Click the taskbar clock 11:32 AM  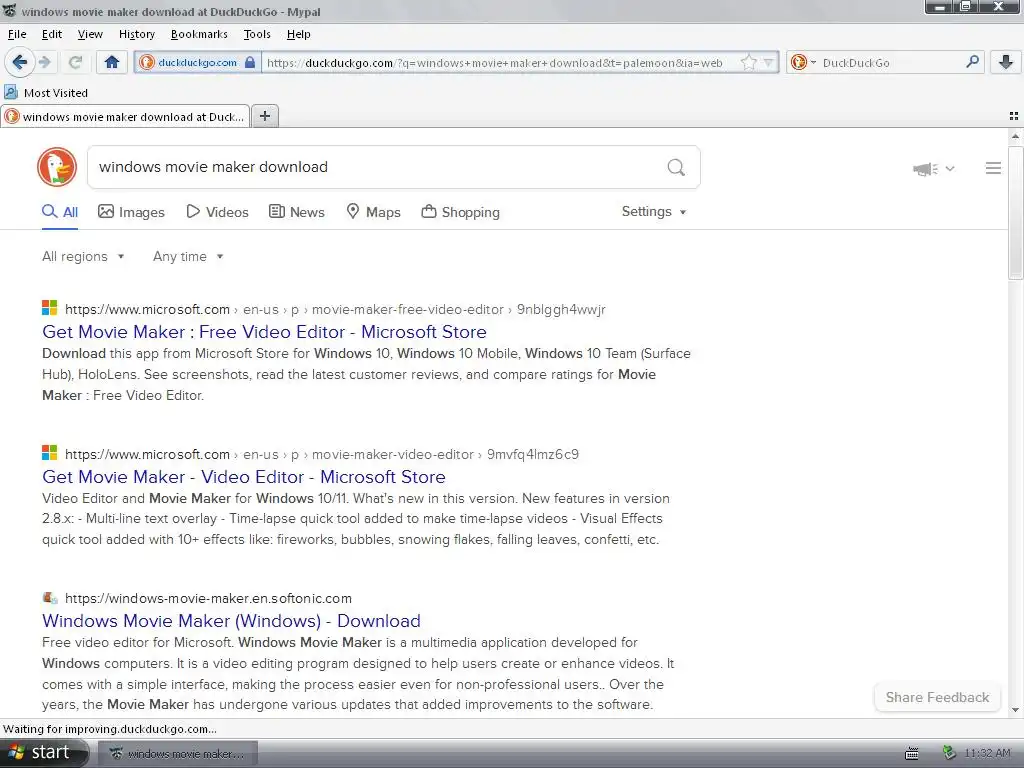(x=987, y=754)
